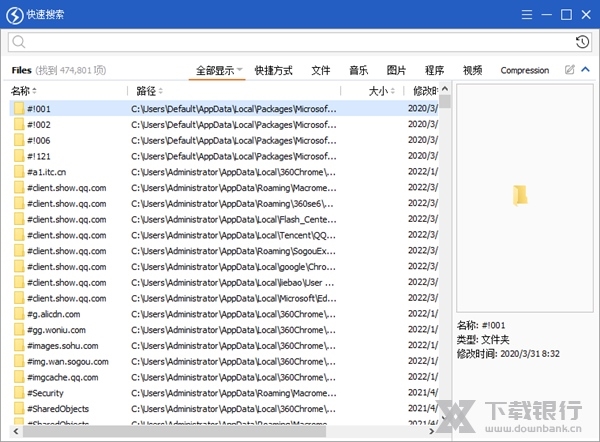Click folder icon of #img.wan.sogou.com row
This screenshot has height=442, width=600.
pyautogui.click(x=19, y=361)
